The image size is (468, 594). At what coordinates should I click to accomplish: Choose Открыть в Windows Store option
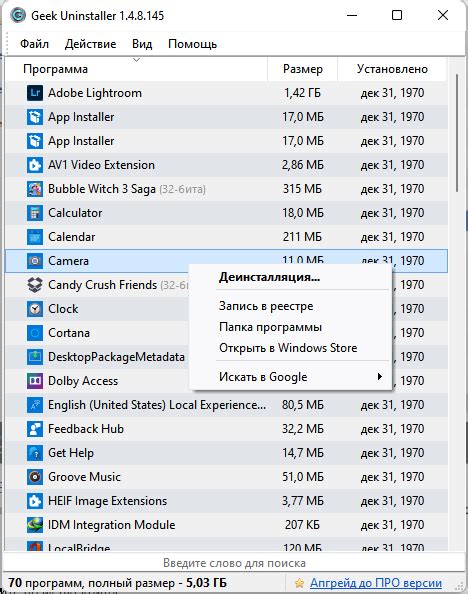tap(288, 348)
